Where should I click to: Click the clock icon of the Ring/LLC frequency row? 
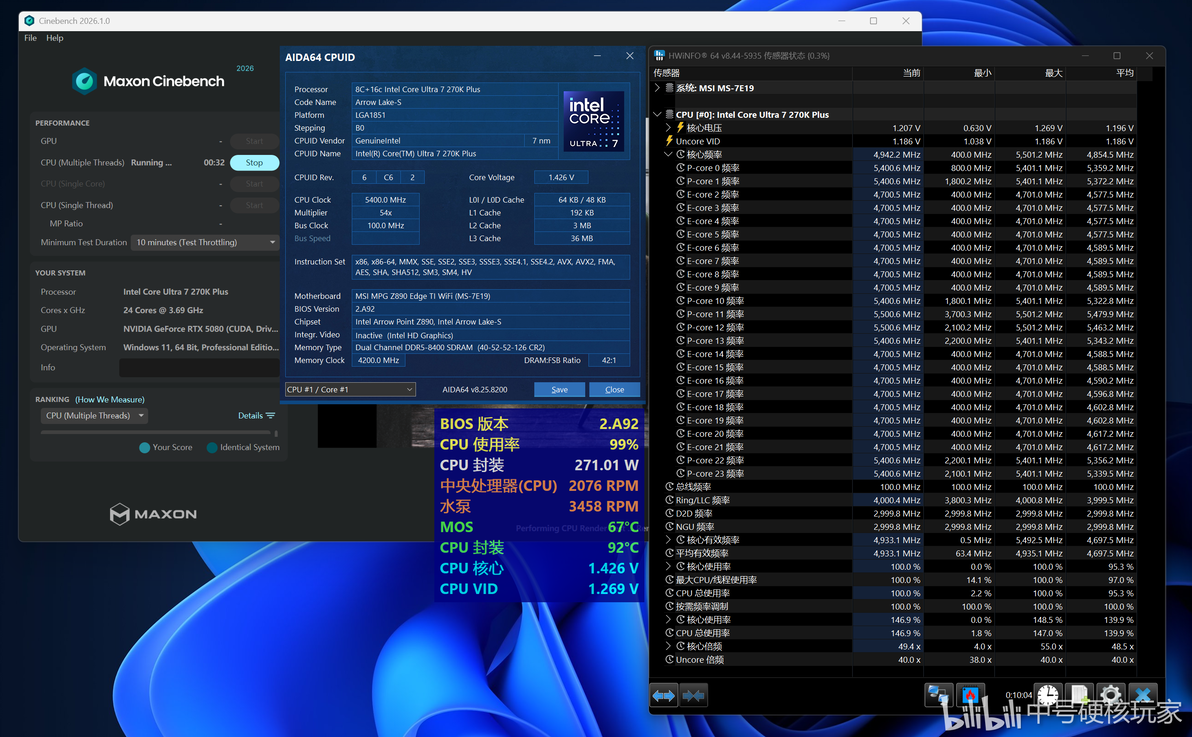click(x=670, y=500)
